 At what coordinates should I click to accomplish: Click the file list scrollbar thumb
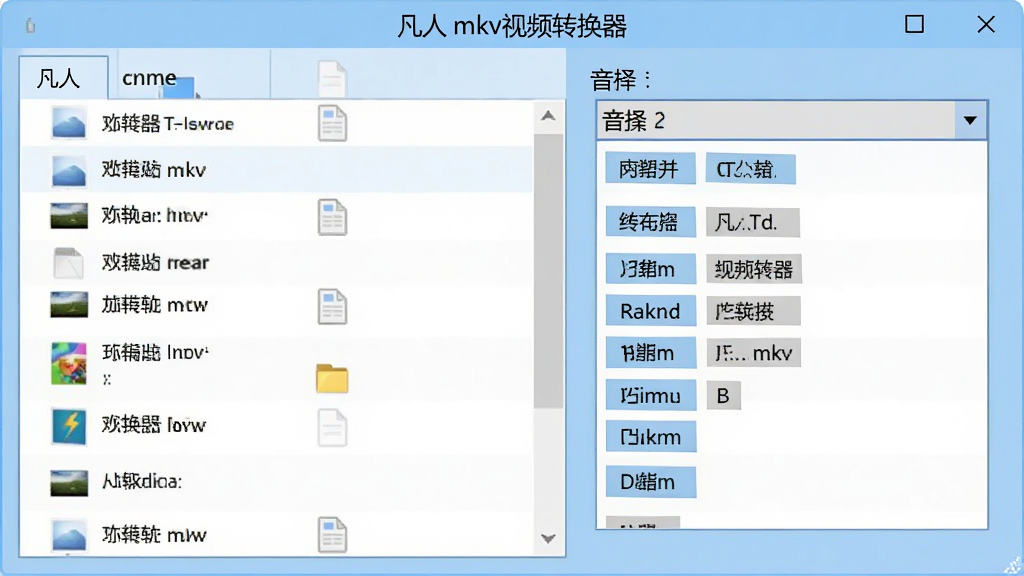pyautogui.click(x=549, y=271)
